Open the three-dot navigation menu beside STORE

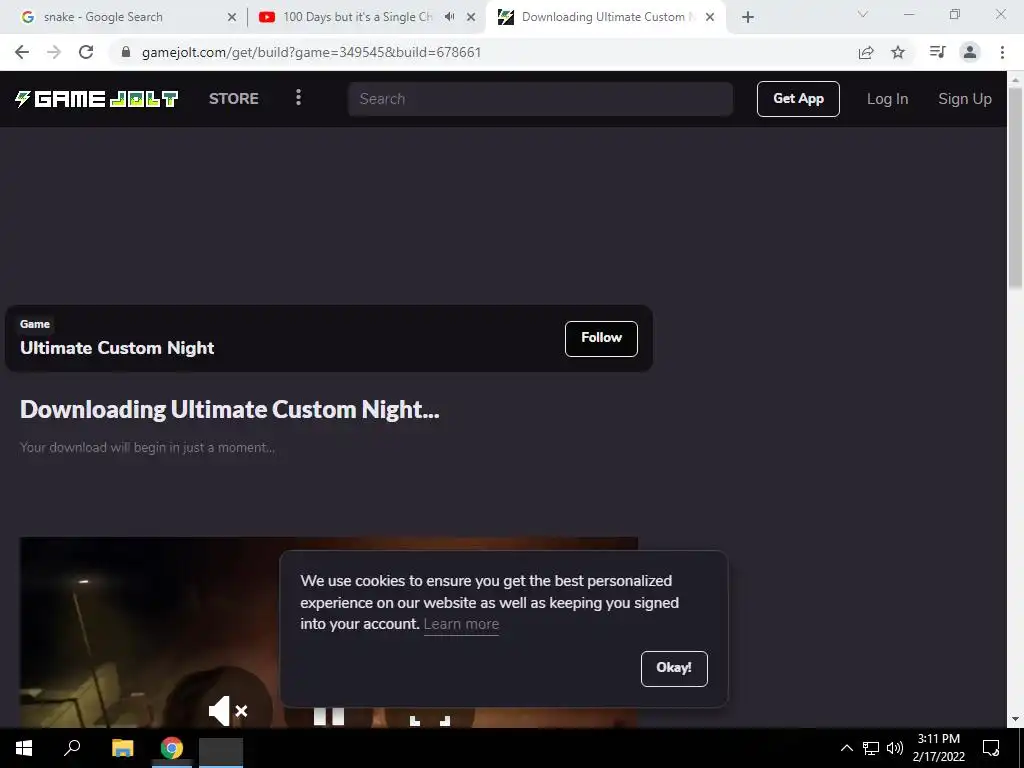(298, 98)
